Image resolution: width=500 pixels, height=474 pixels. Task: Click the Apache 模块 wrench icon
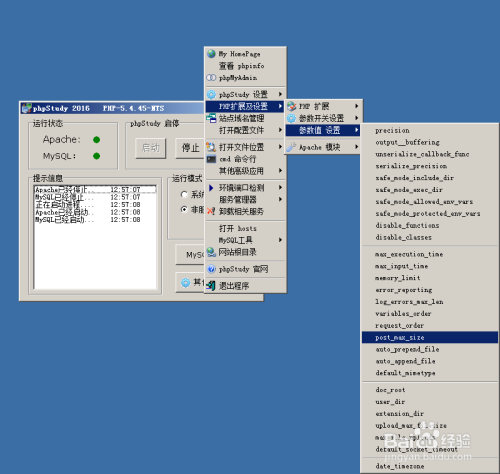(x=291, y=147)
